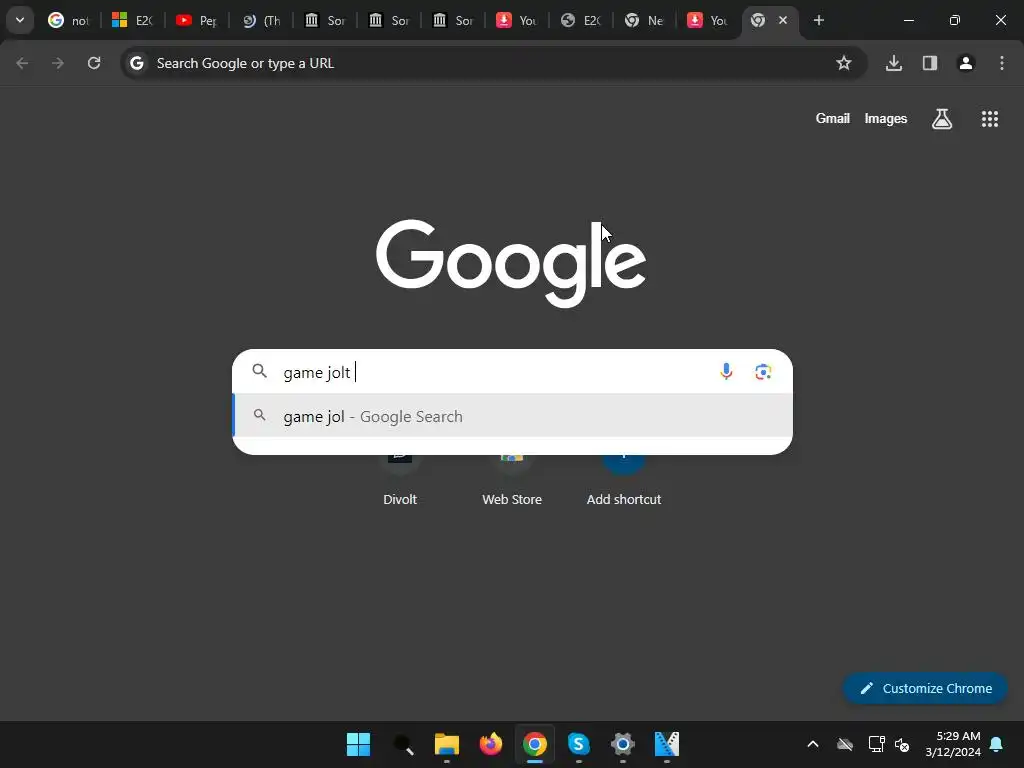This screenshot has height=768, width=1024.
Task: Open Skype from the taskbar
Action: (x=579, y=744)
